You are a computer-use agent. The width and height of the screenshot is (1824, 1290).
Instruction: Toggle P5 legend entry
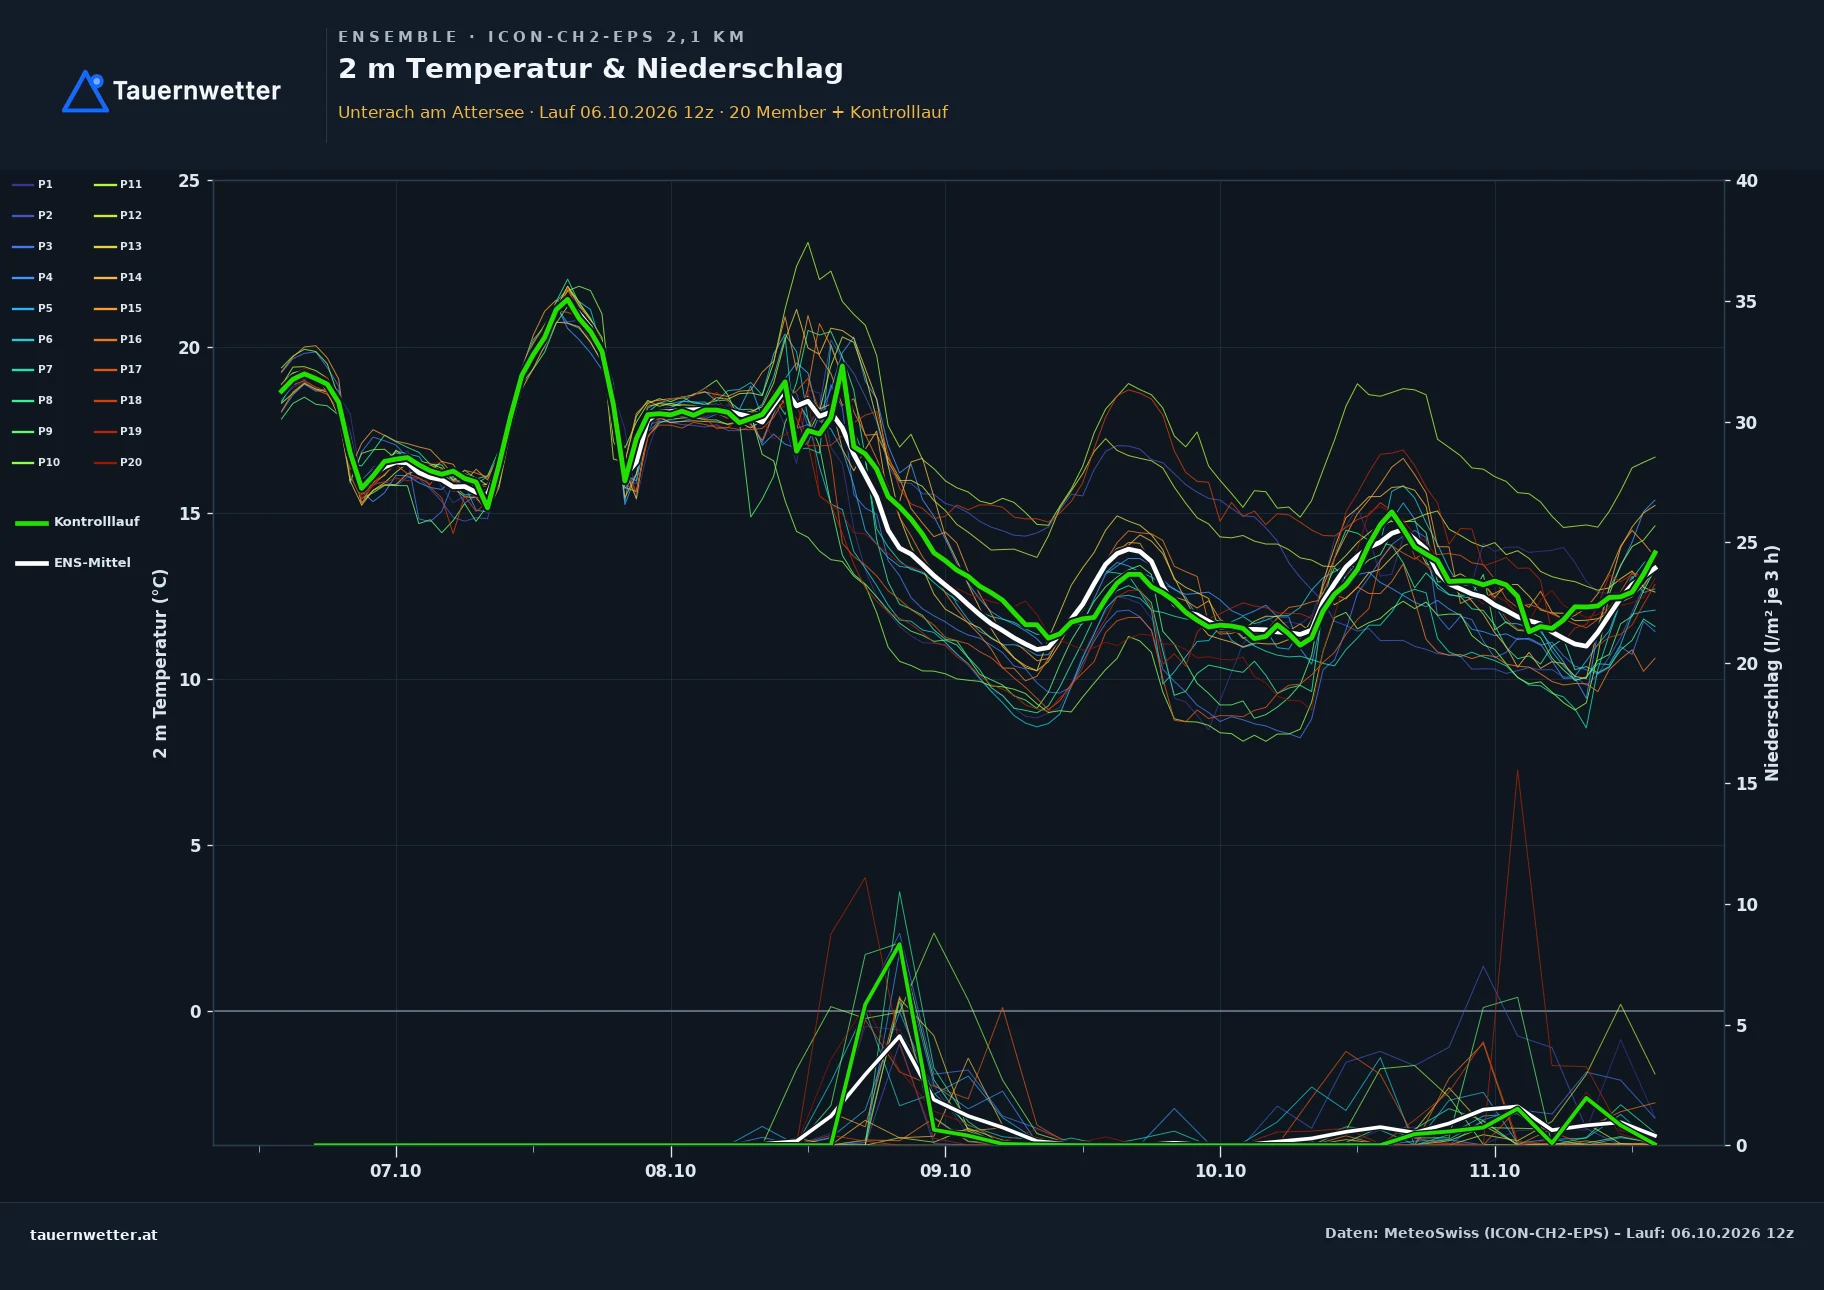pos(32,308)
